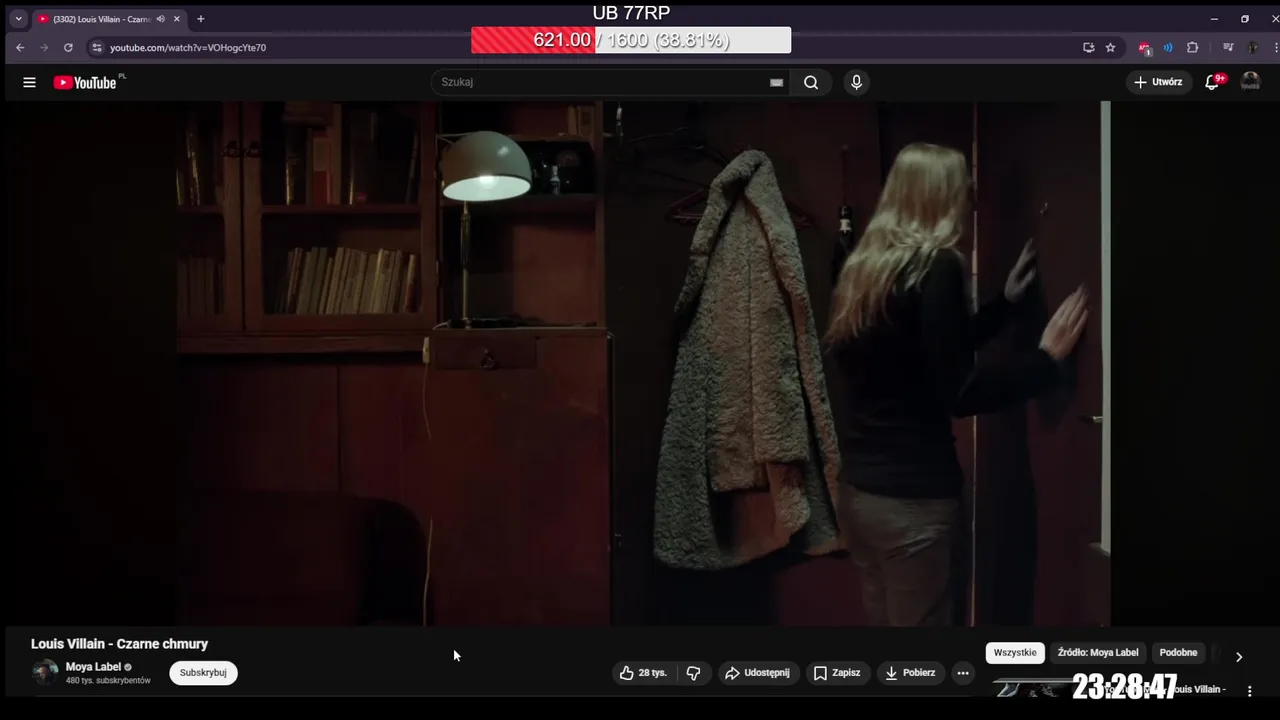This screenshot has width=1280, height=720.
Task: Open the YouTube account avatar menu
Action: pyautogui.click(x=1250, y=82)
